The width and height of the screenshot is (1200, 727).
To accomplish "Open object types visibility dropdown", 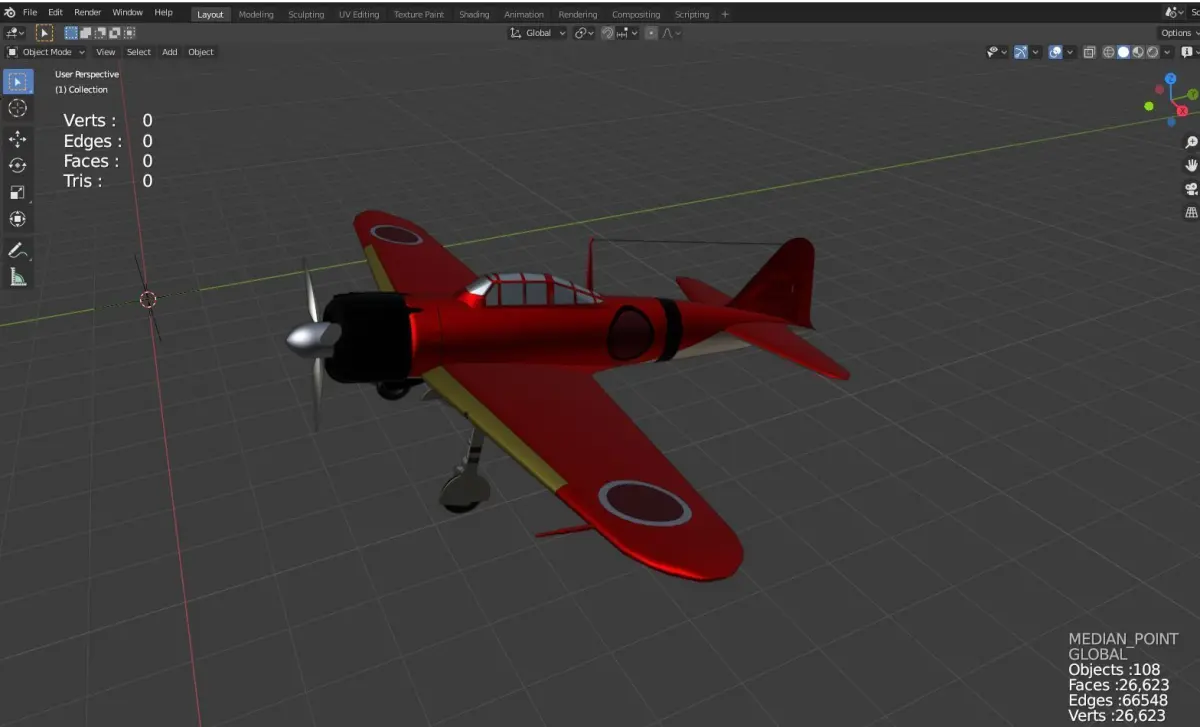I will pyautogui.click(x=996, y=52).
